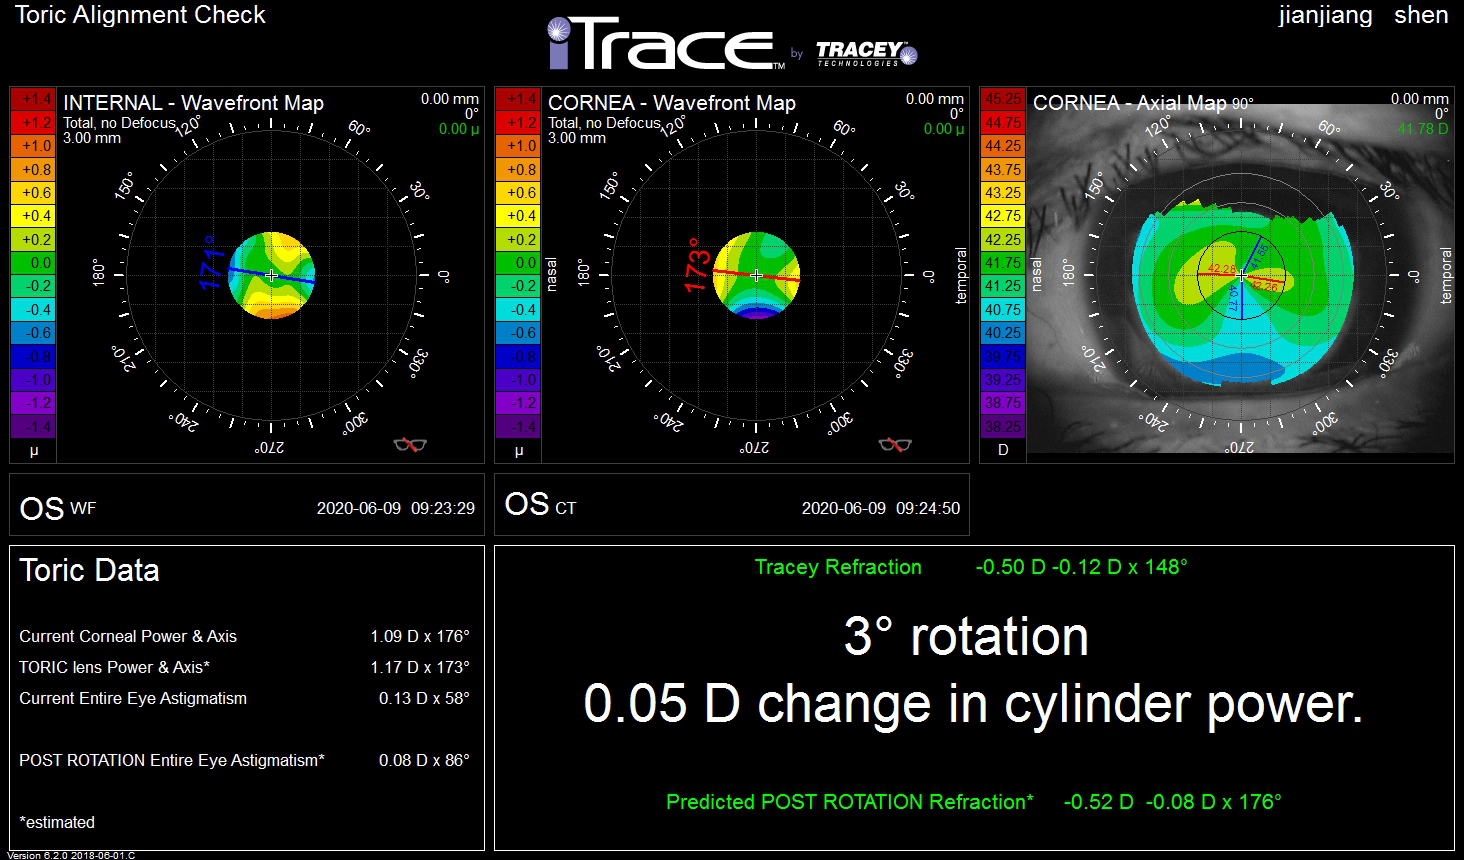Click predicted value '-0.52 D -0.08 D x 176°'
This screenshot has height=860, width=1464.
click(1172, 802)
